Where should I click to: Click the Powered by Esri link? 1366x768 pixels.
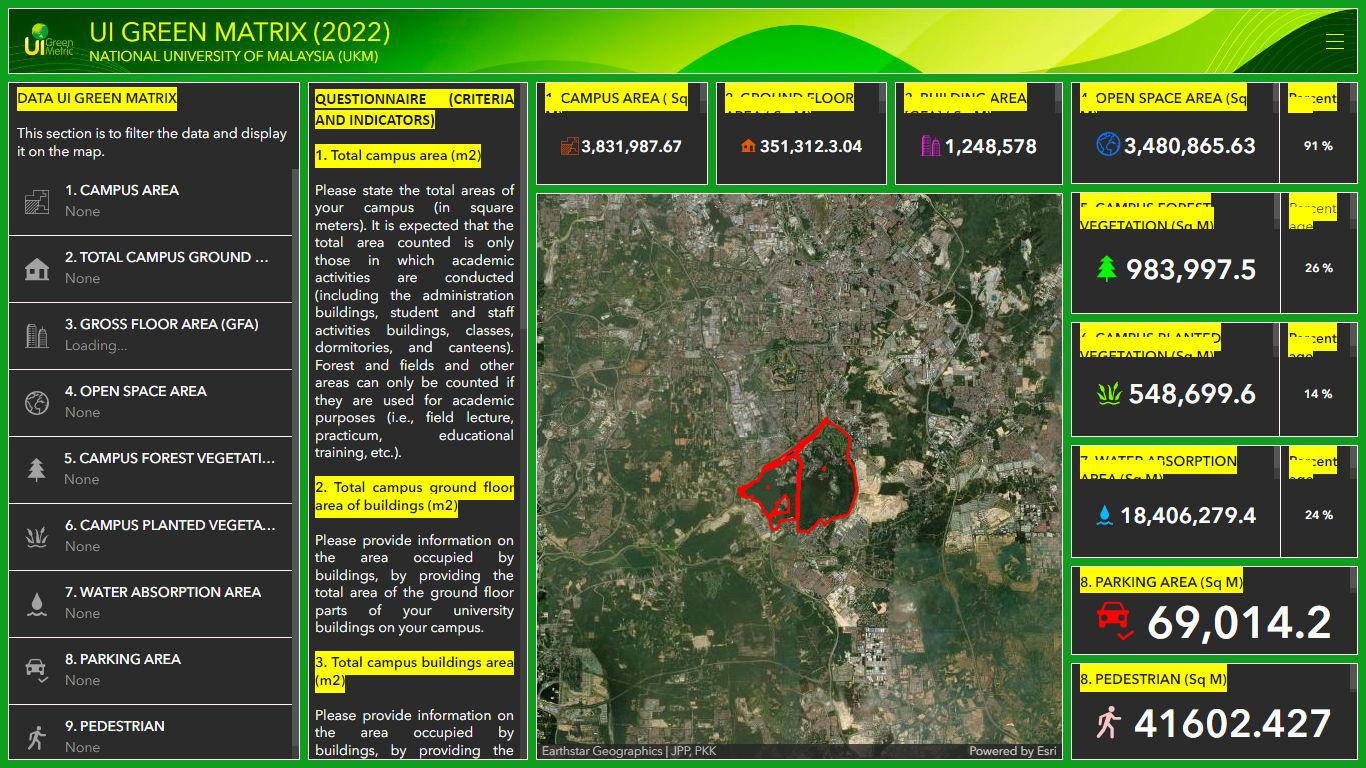click(1012, 750)
